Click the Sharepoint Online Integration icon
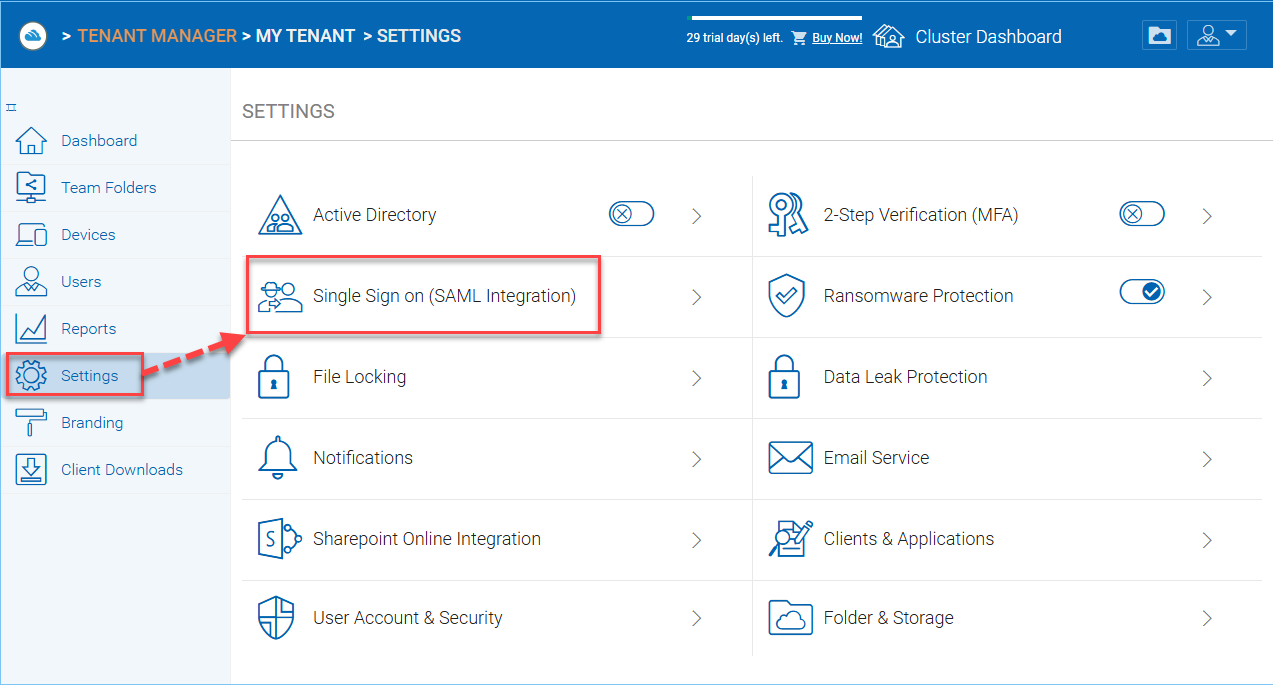This screenshot has height=686, width=1273. point(279,539)
